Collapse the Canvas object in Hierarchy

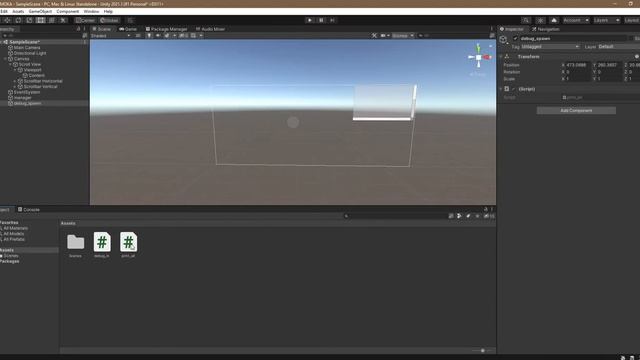[x=5, y=59]
